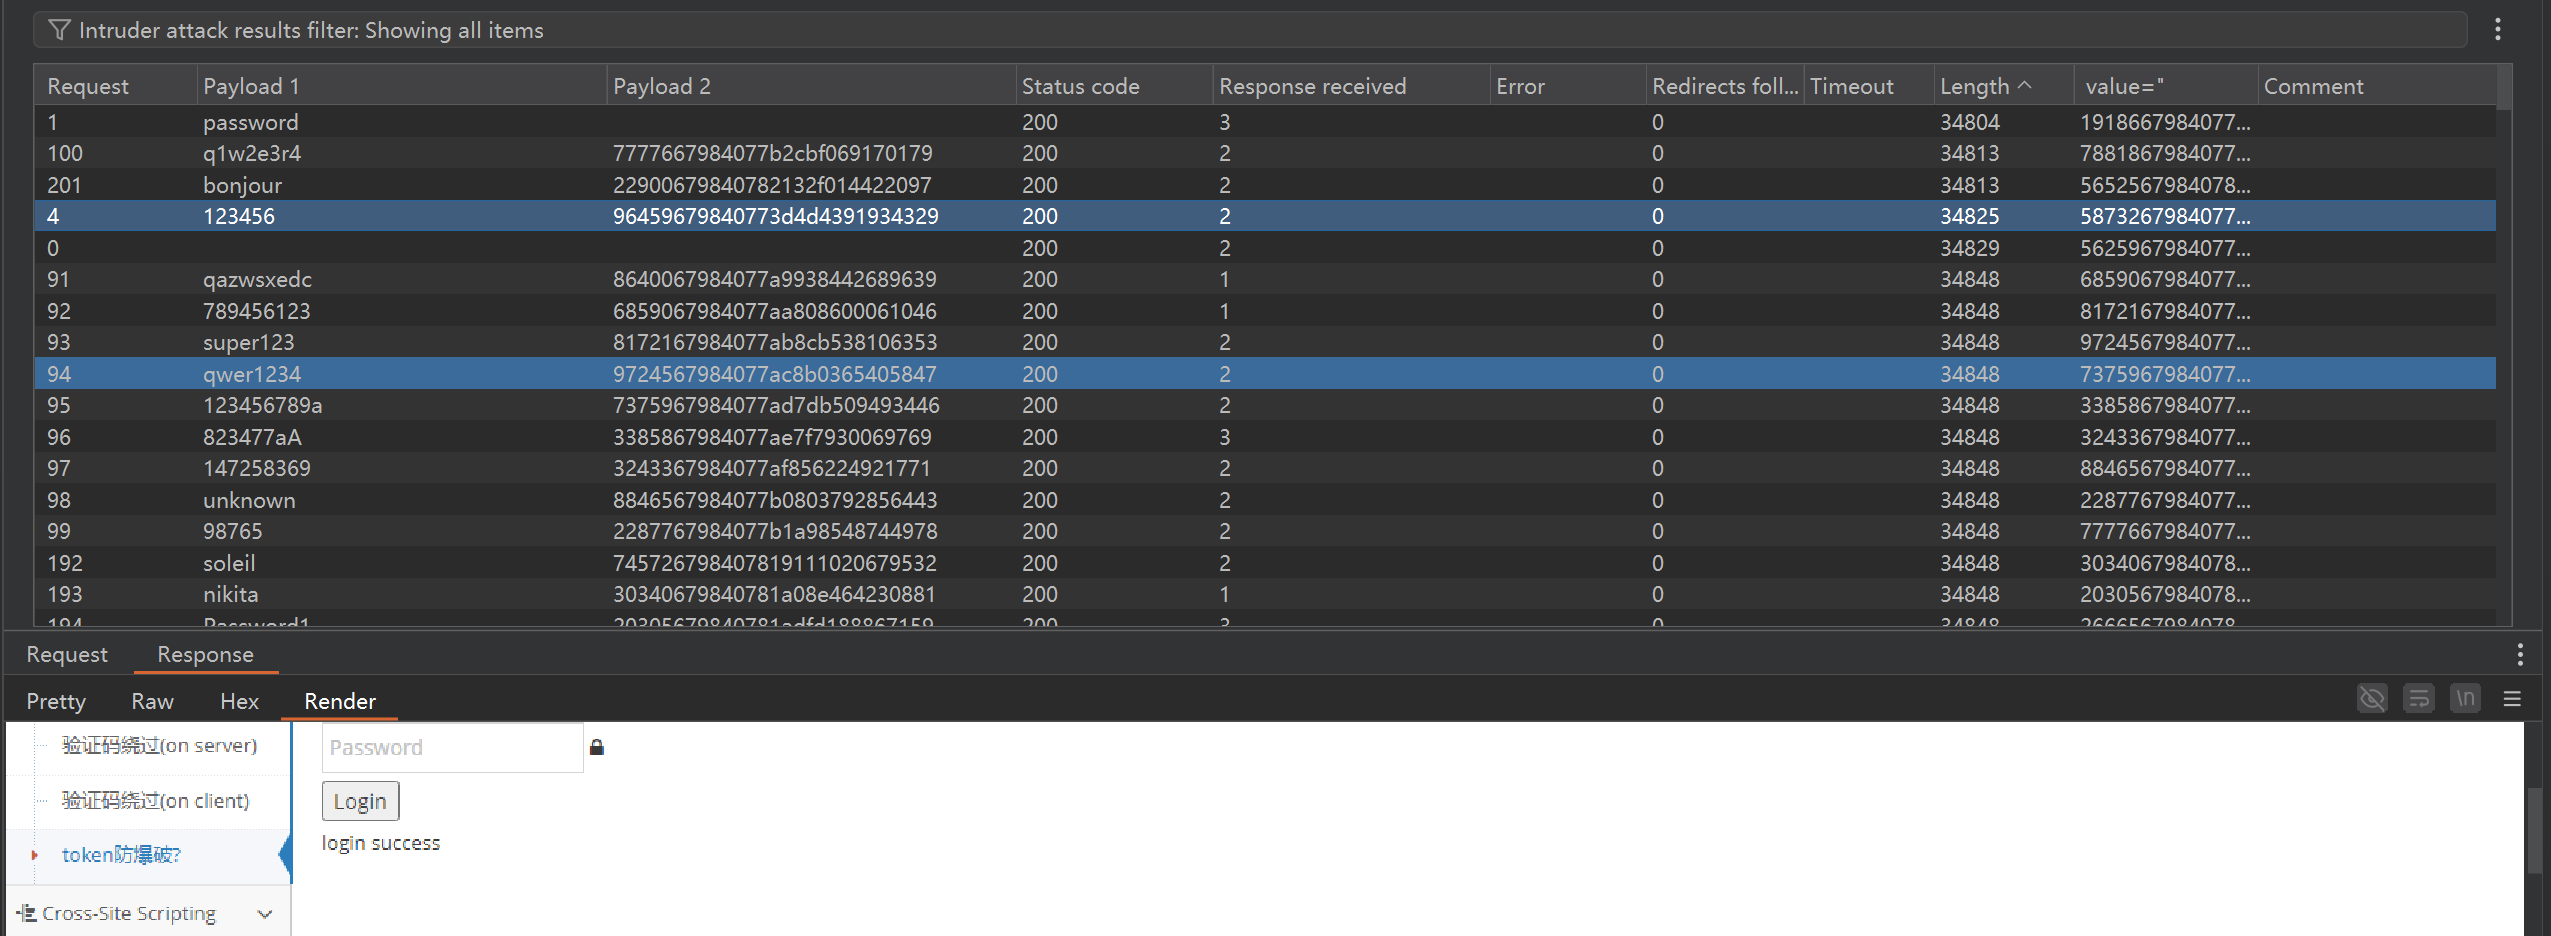Switch to the Raw response view

pyautogui.click(x=152, y=701)
